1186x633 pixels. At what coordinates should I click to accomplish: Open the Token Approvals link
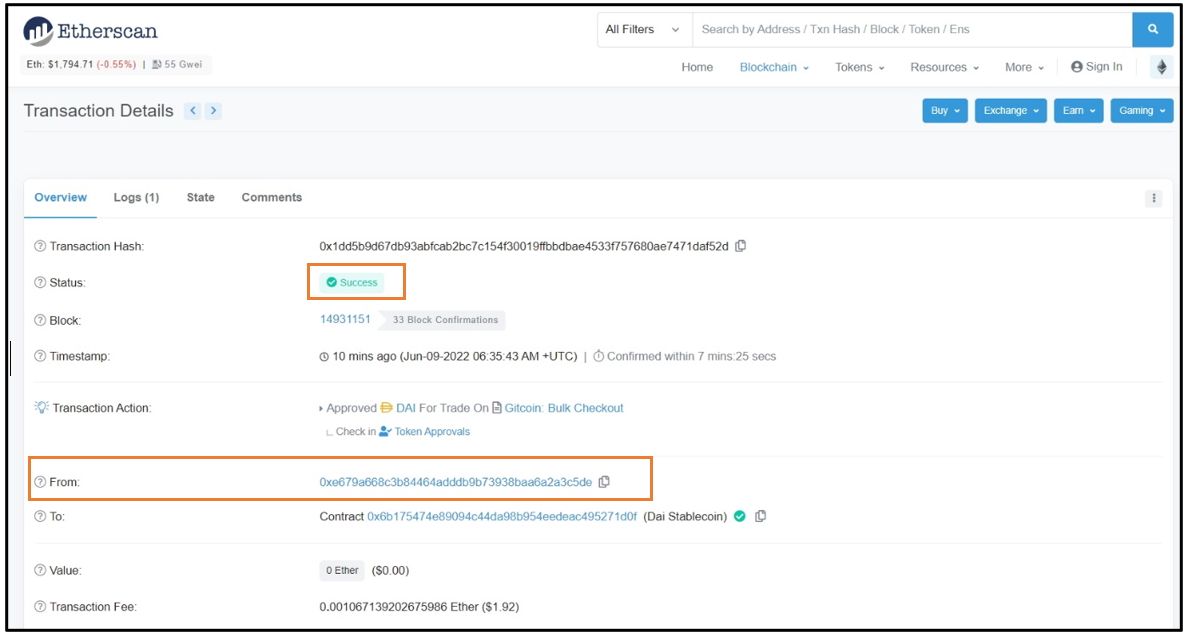pyautogui.click(x=431, y=432)
